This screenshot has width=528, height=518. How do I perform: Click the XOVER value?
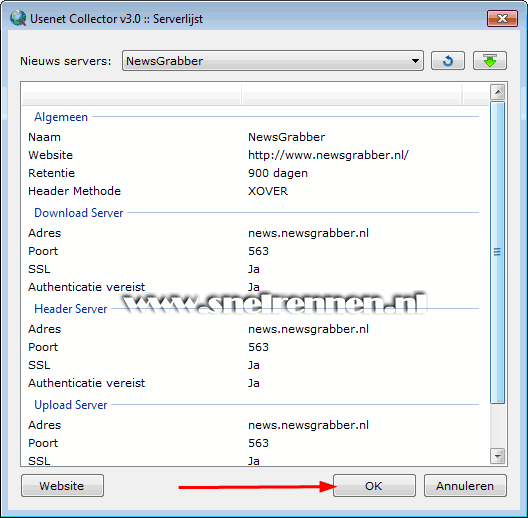(x=268, y=191)
